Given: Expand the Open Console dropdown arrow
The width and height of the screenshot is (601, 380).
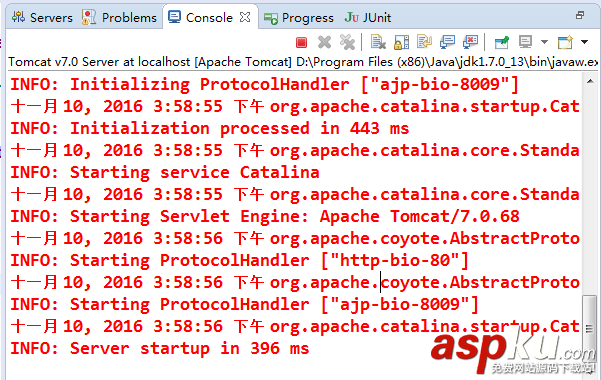Looking at the screenshot, I should pyautogui.click(x=584, y=42).
